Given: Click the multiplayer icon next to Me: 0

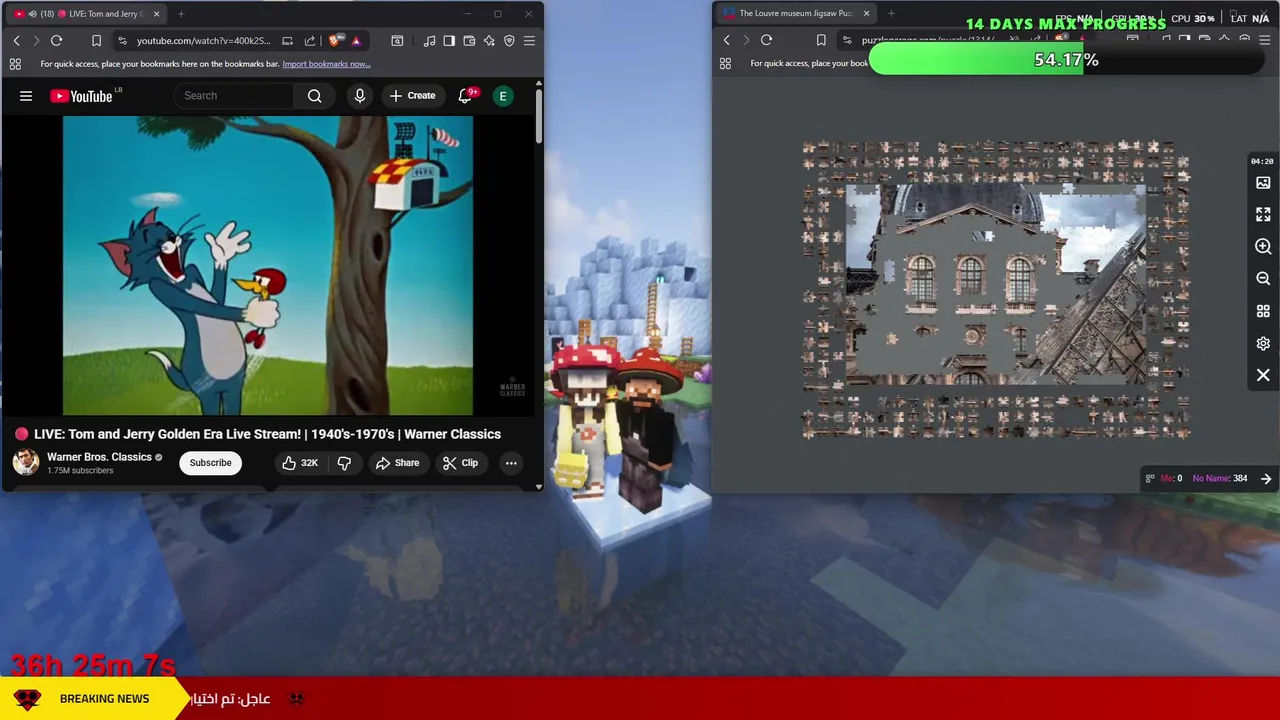Looking at the screenshot, I should (1150, 478).
